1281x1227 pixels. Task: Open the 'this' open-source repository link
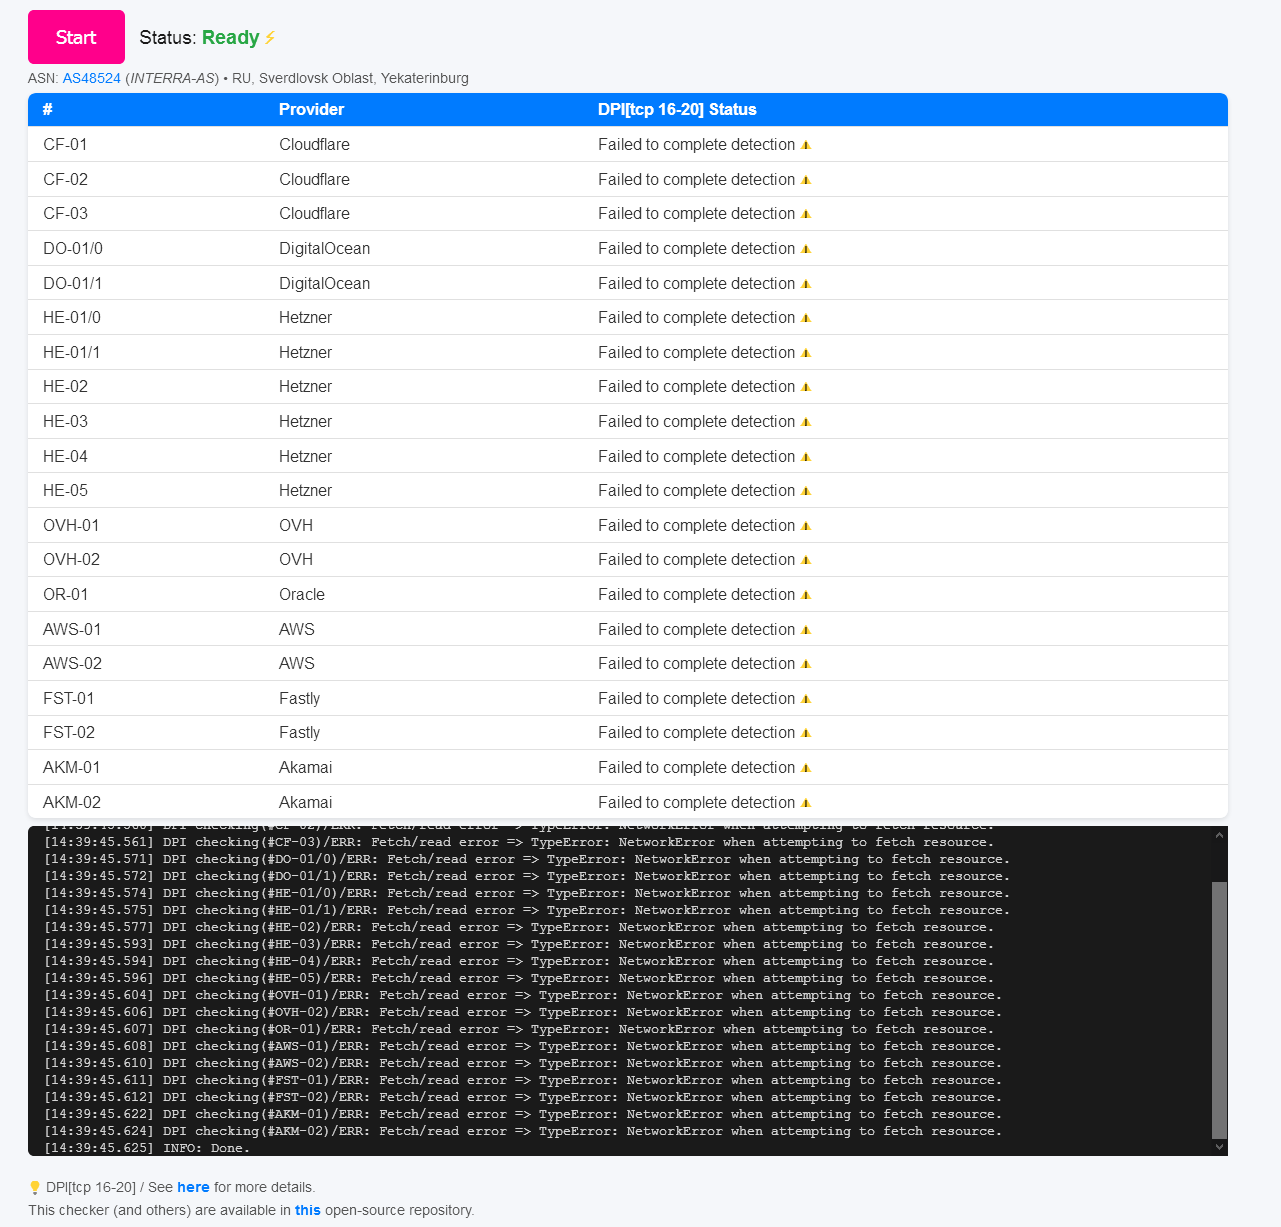coord(308,1210)
